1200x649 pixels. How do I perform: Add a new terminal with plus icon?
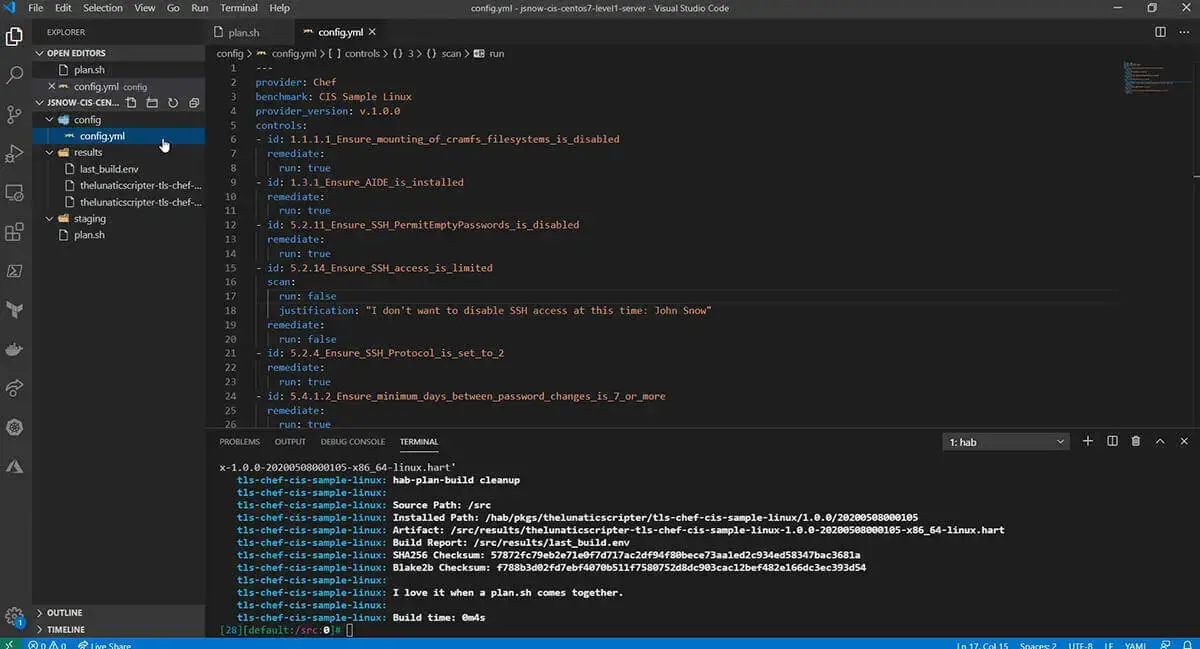coord(1087,441)
